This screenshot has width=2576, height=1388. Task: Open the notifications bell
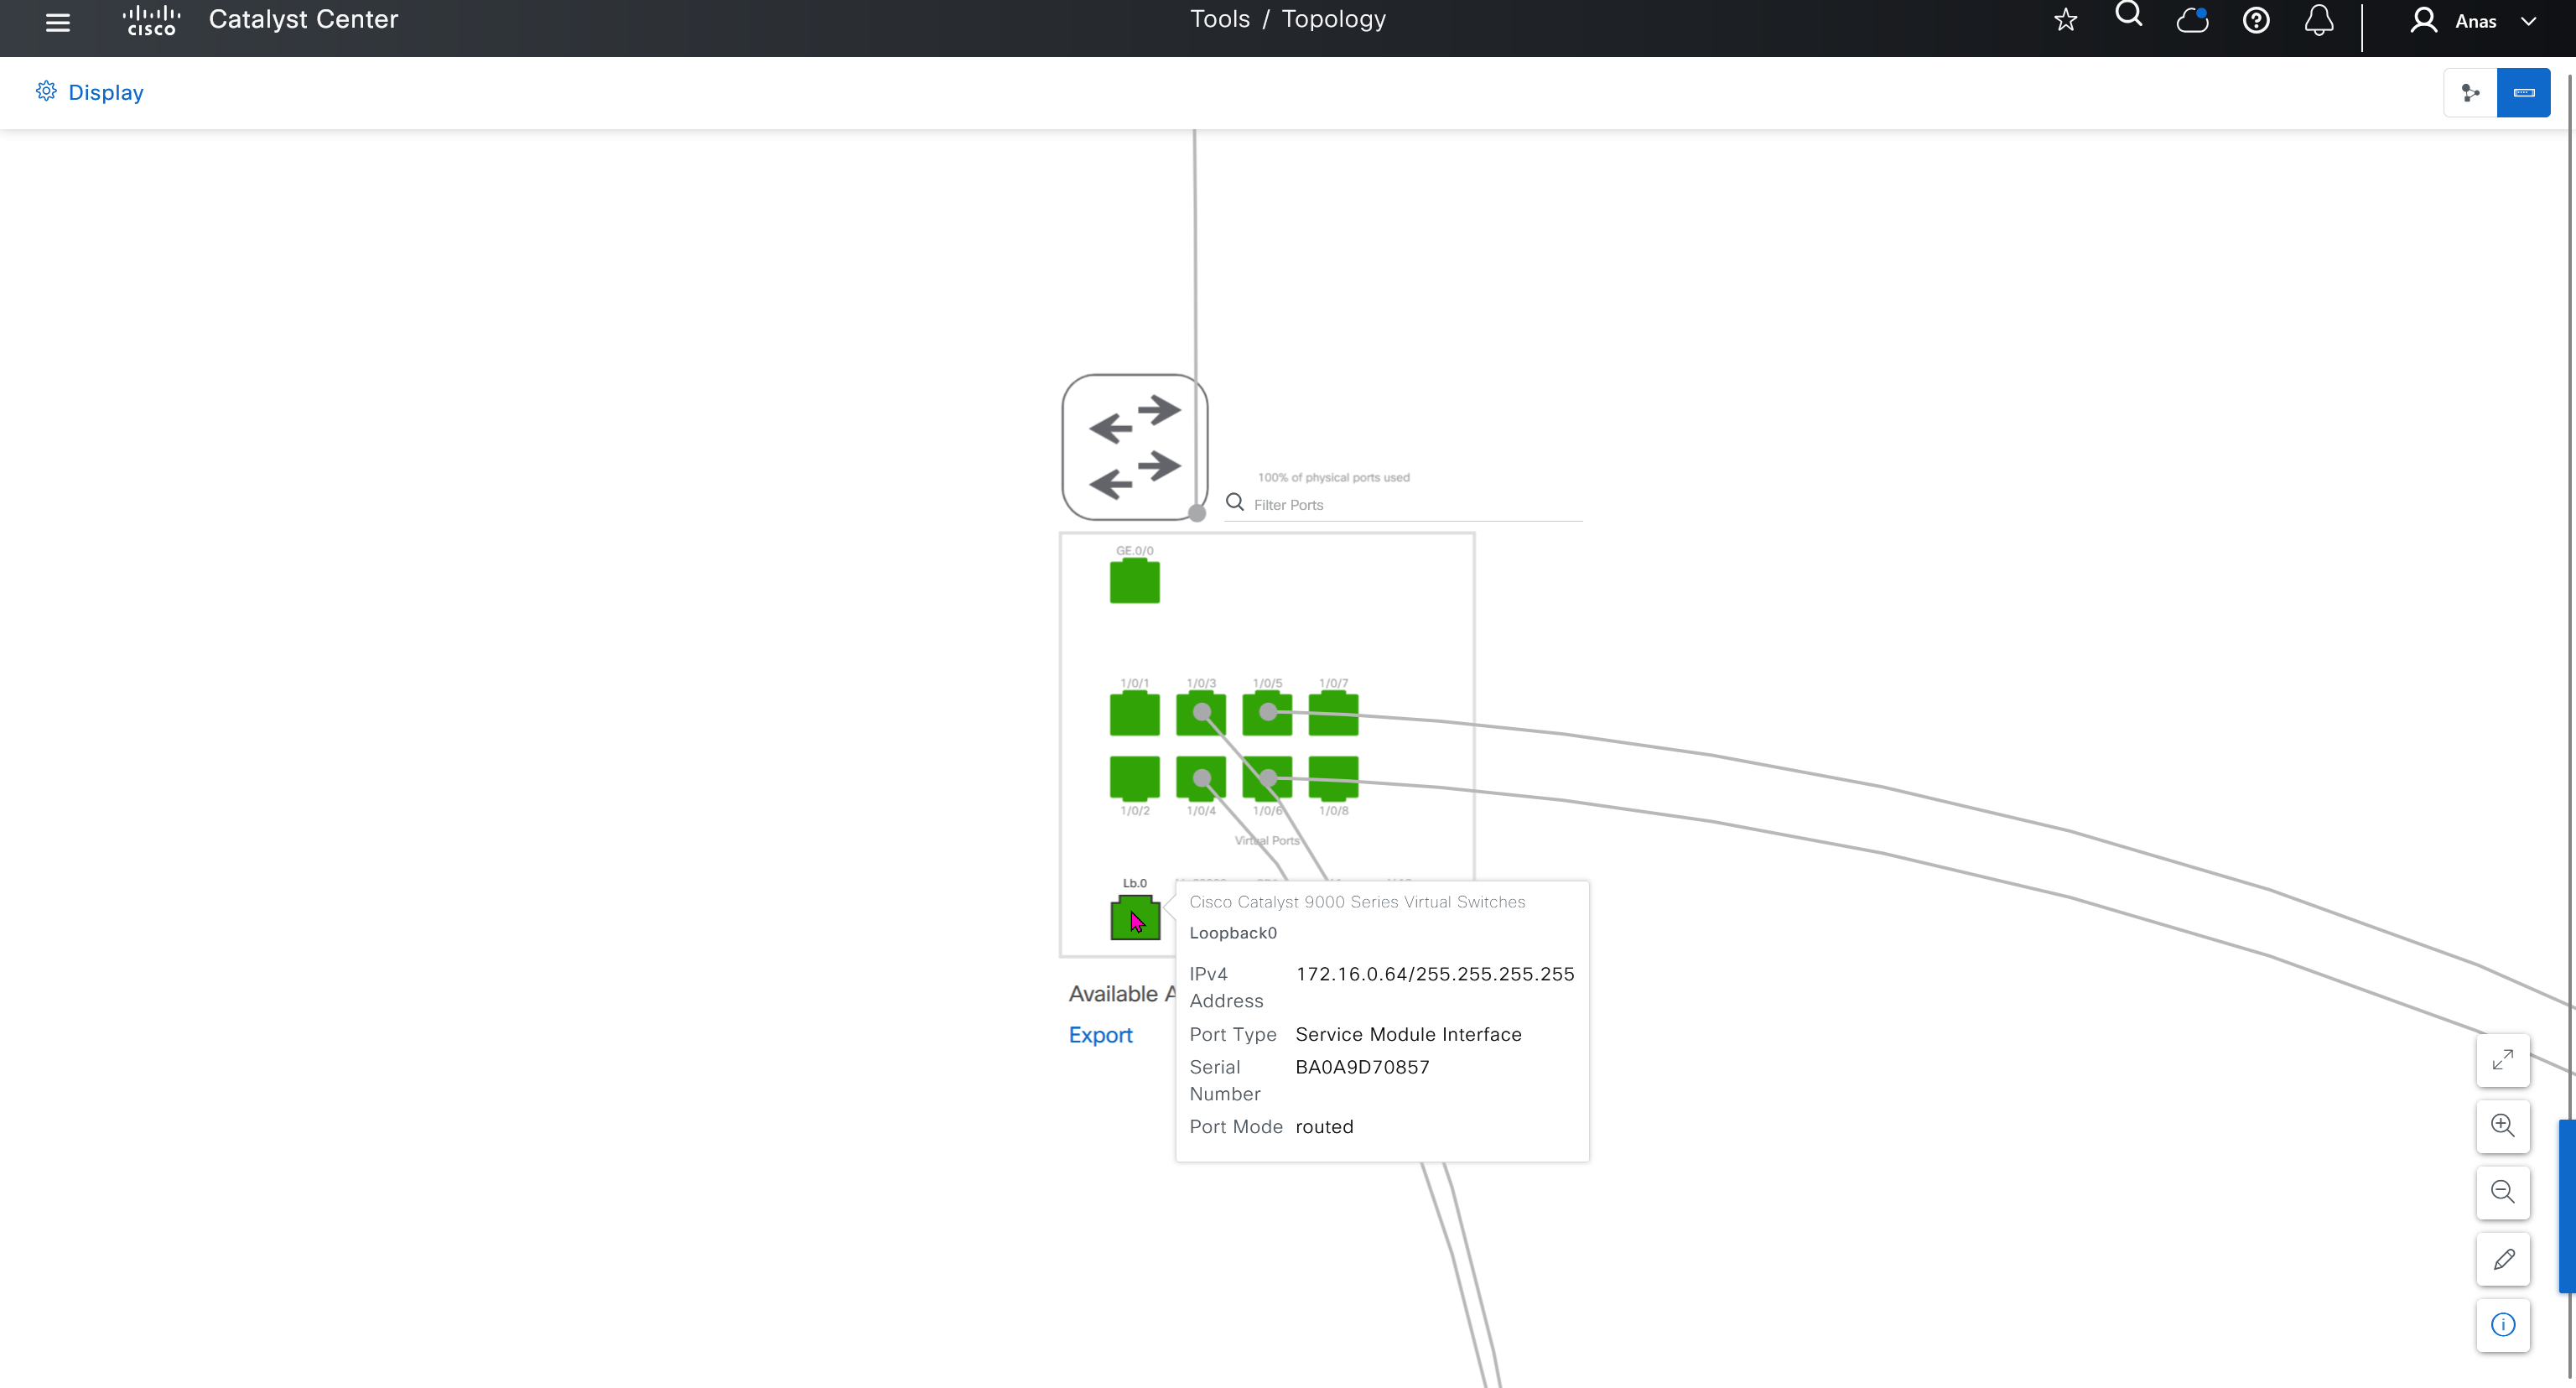pos(2319,20)
